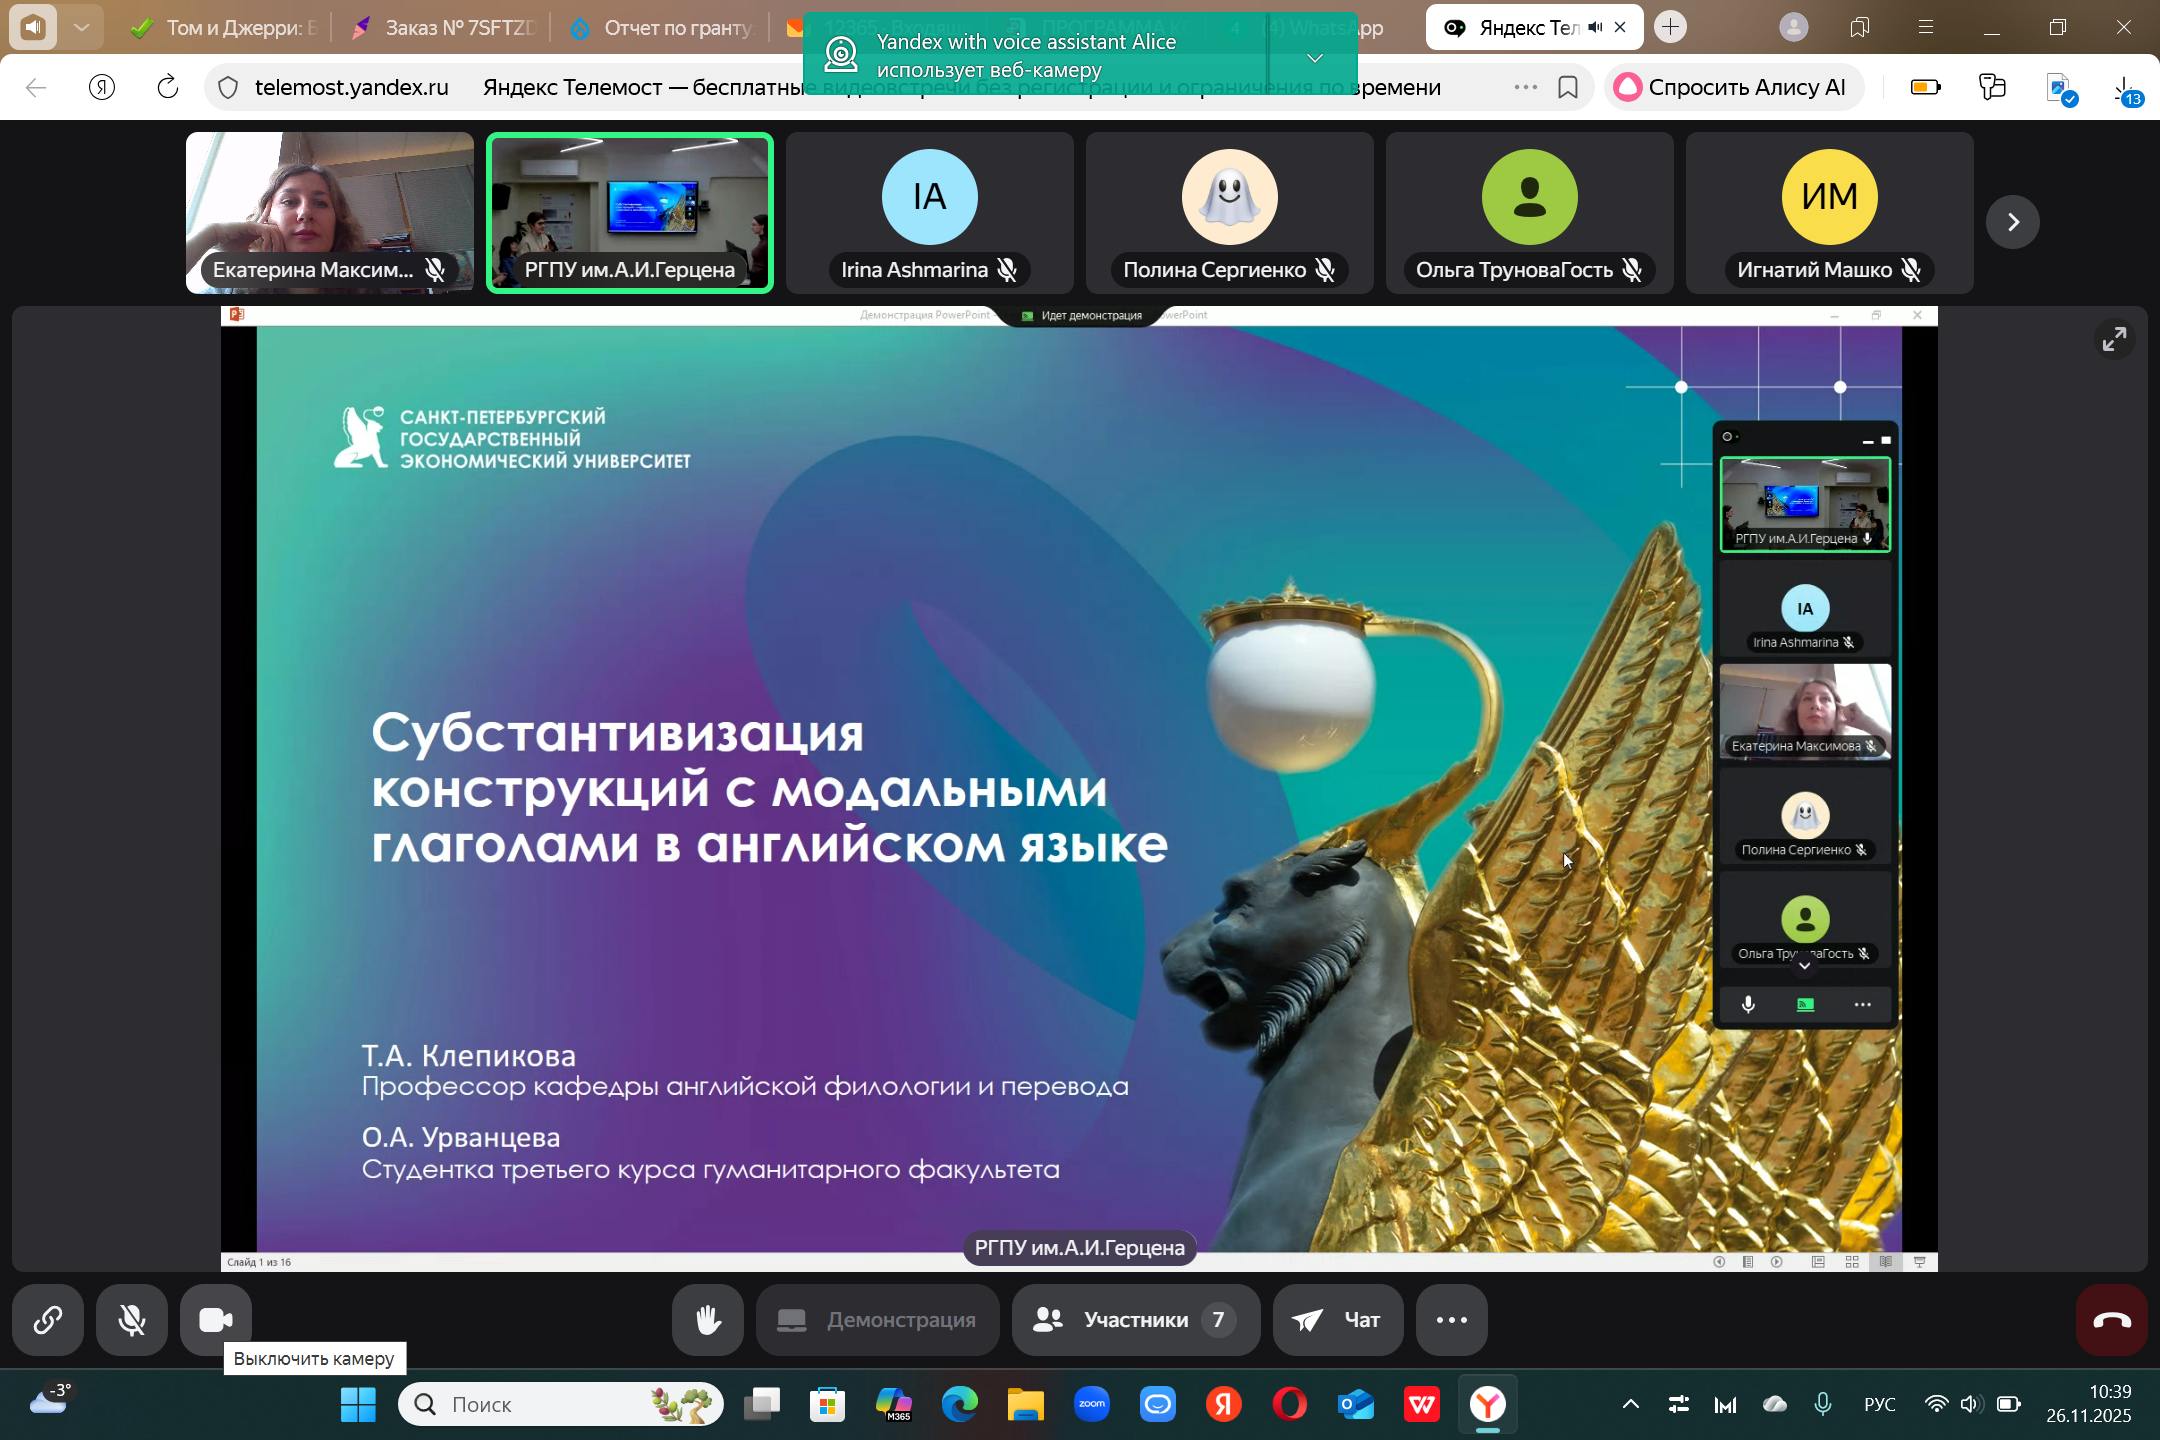This screenshot has width=2160, height=1440.
Task: Show next participants with right arrow
Action: coord(2012,222)
